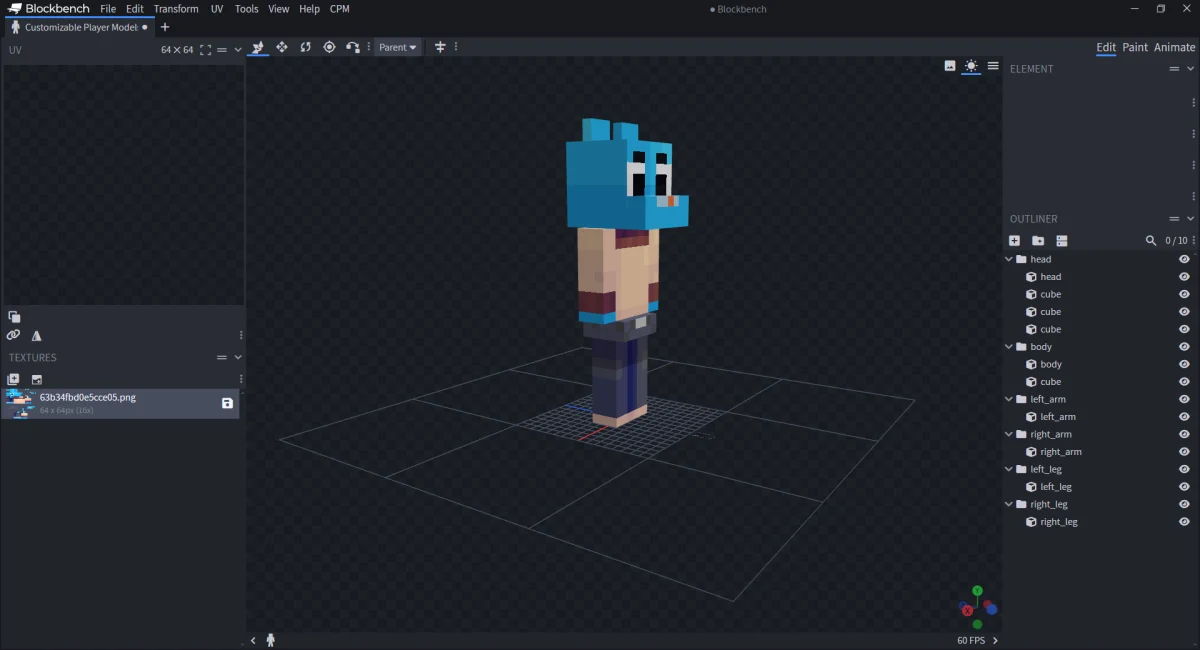Open the viewport hamburger menu

pos(993,66)
